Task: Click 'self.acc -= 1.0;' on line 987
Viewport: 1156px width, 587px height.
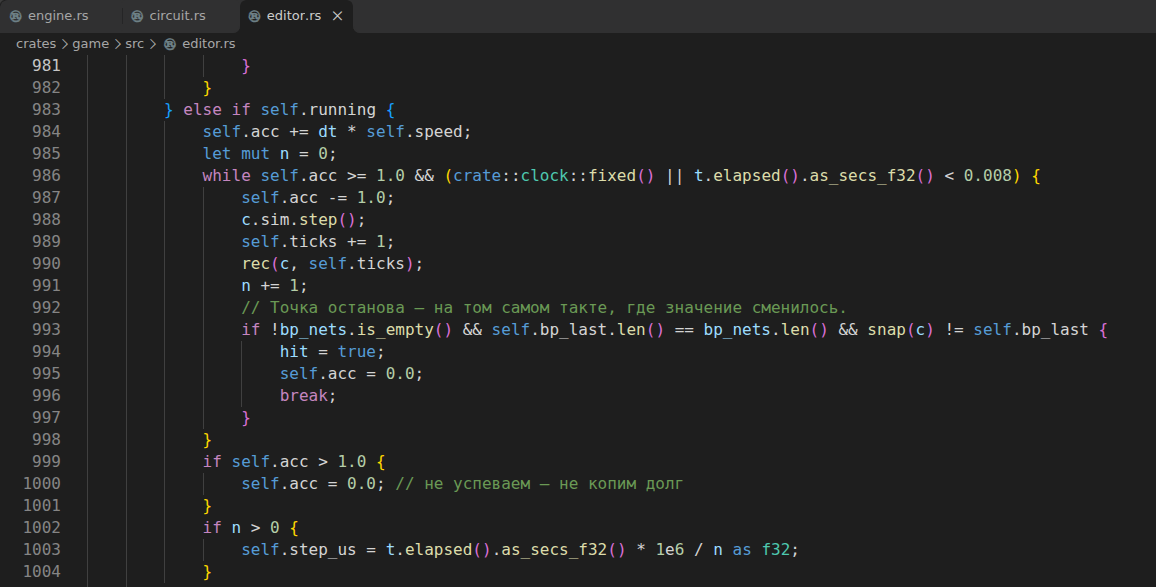Action: click(318, 198)
